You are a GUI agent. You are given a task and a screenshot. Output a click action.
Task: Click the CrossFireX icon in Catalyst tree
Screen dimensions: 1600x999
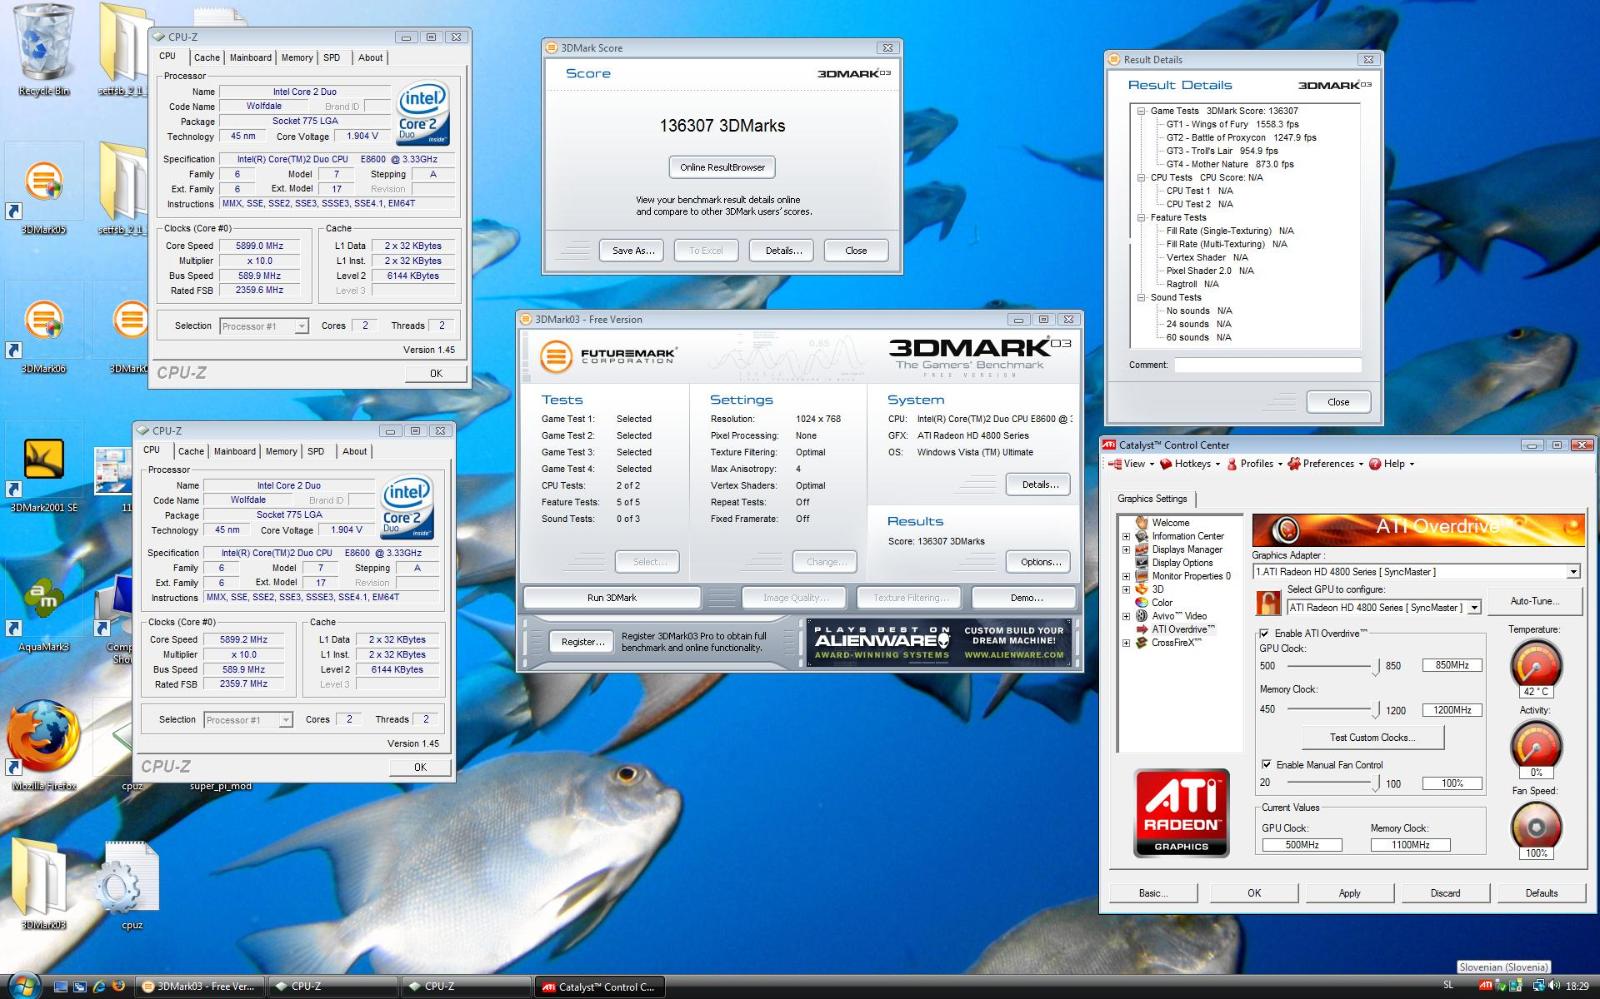point(1141,642)
